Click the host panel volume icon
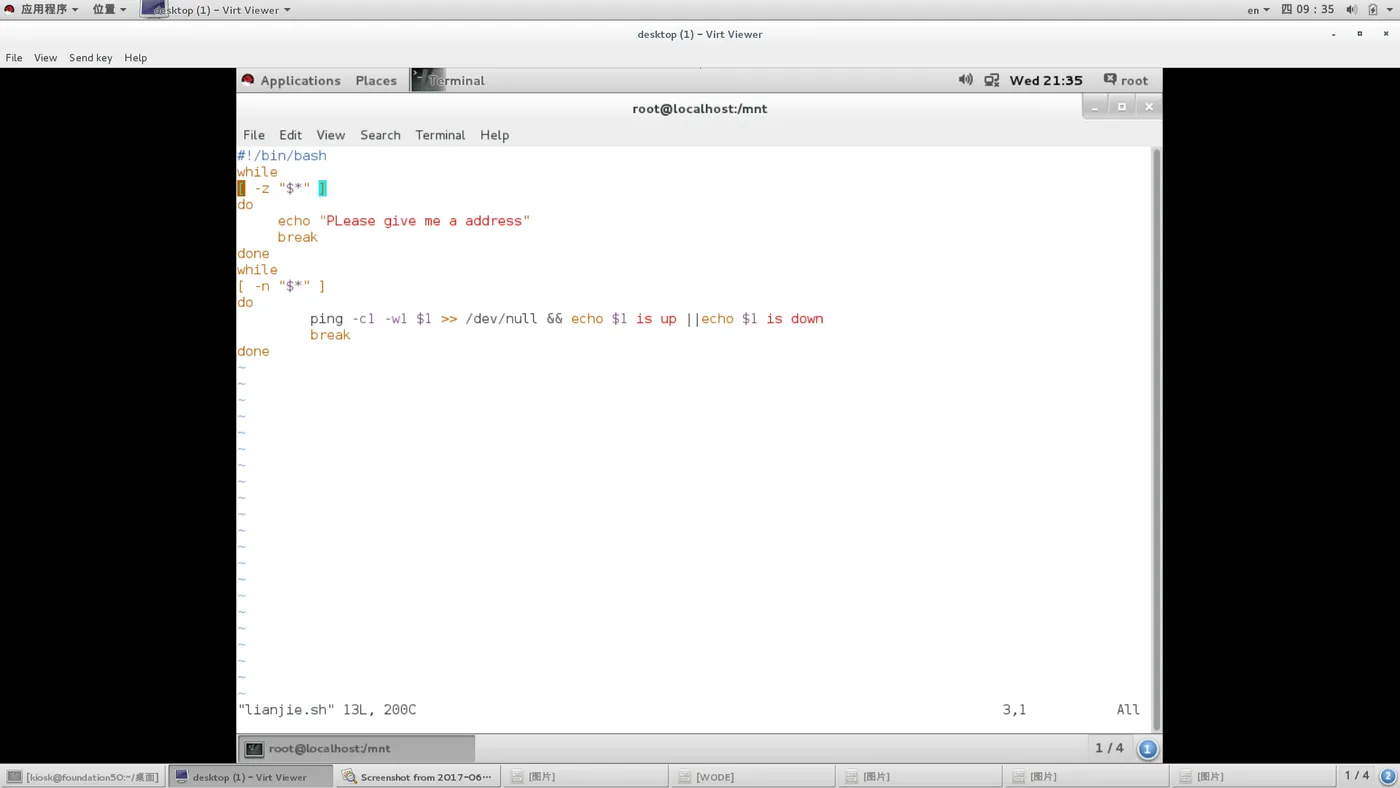The image size is (1400, 788). point(1352,9)
